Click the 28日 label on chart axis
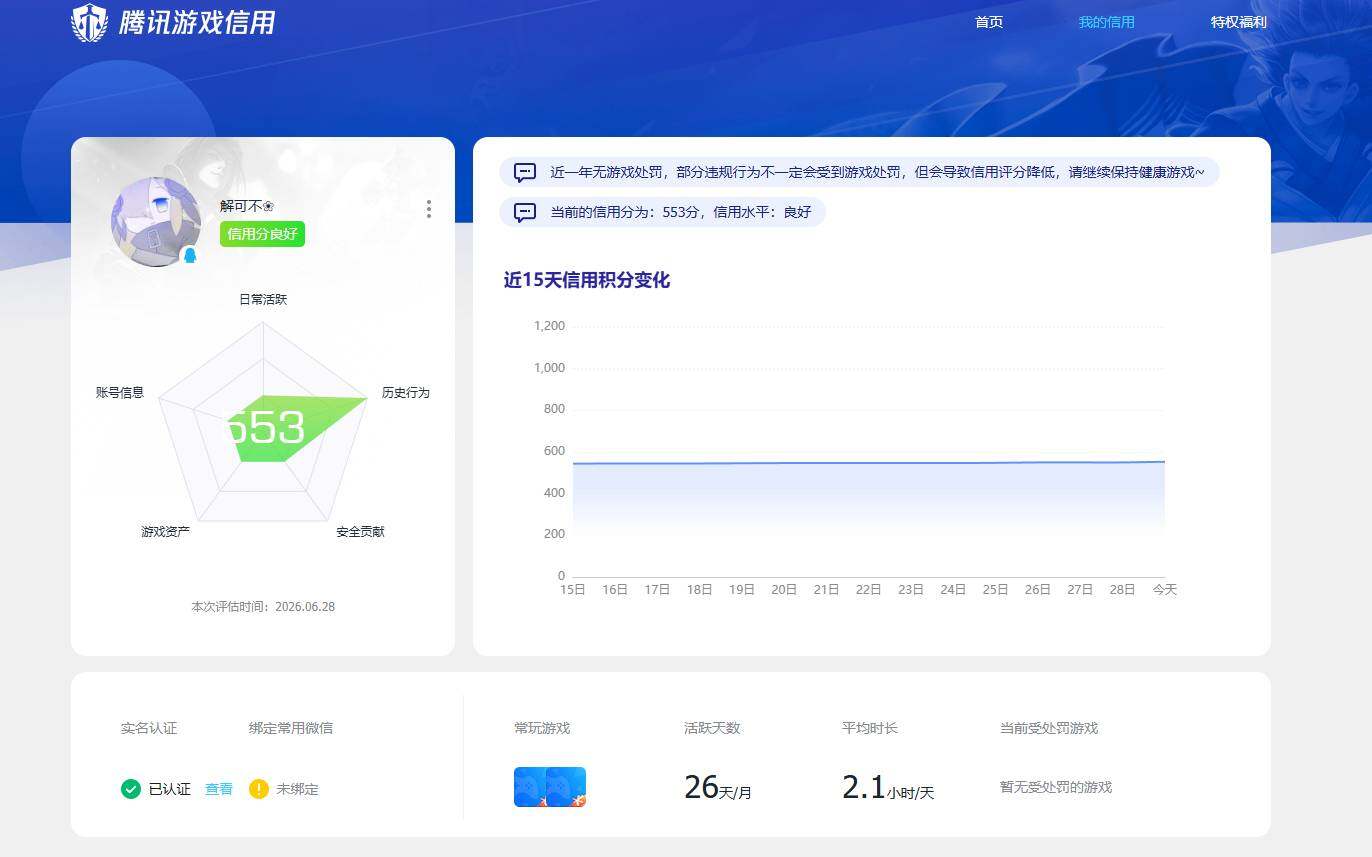 click(1122, 590)
